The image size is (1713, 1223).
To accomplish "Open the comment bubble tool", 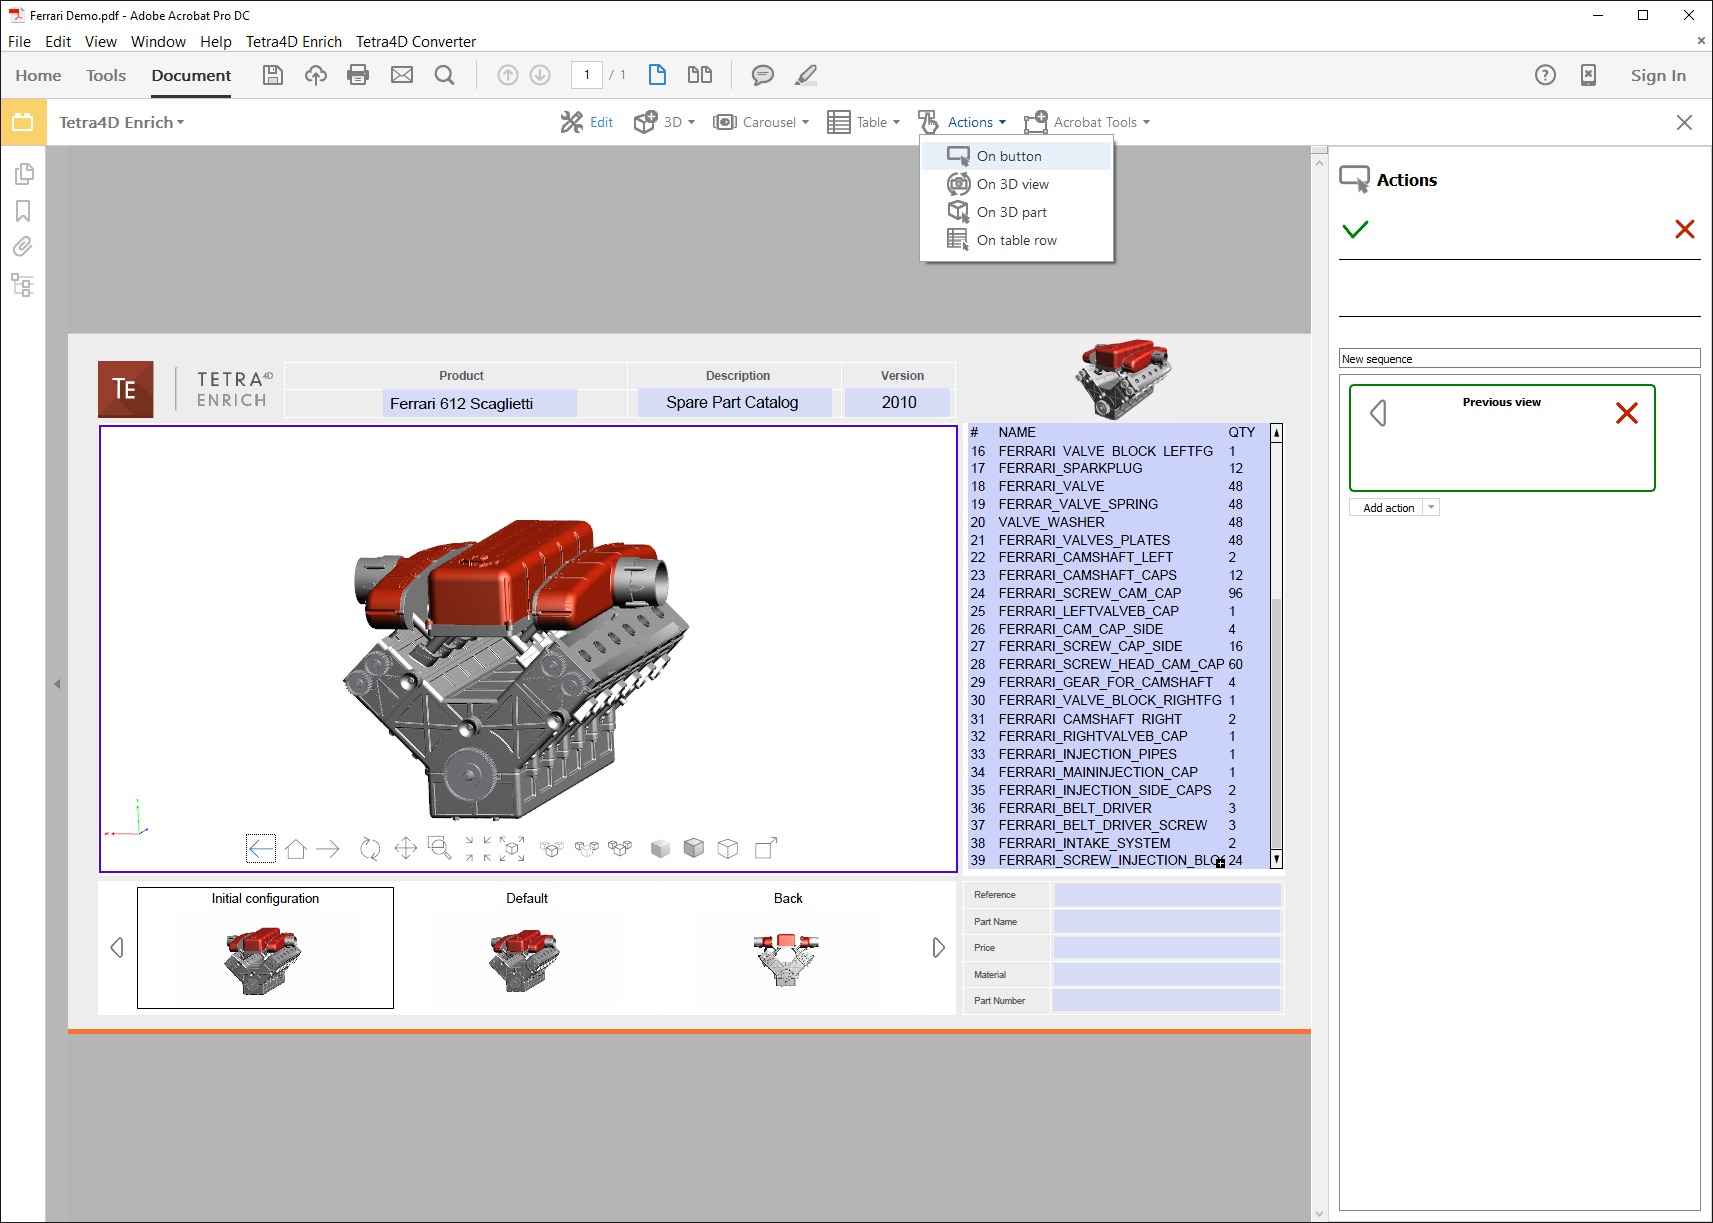I will (762, 75).
